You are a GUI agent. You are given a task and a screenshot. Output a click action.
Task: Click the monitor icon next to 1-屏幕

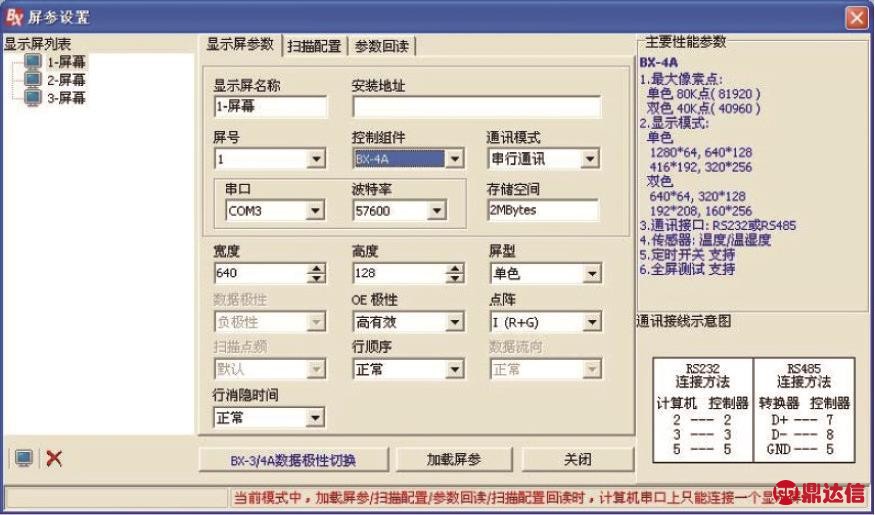click(x=33, y=61)
